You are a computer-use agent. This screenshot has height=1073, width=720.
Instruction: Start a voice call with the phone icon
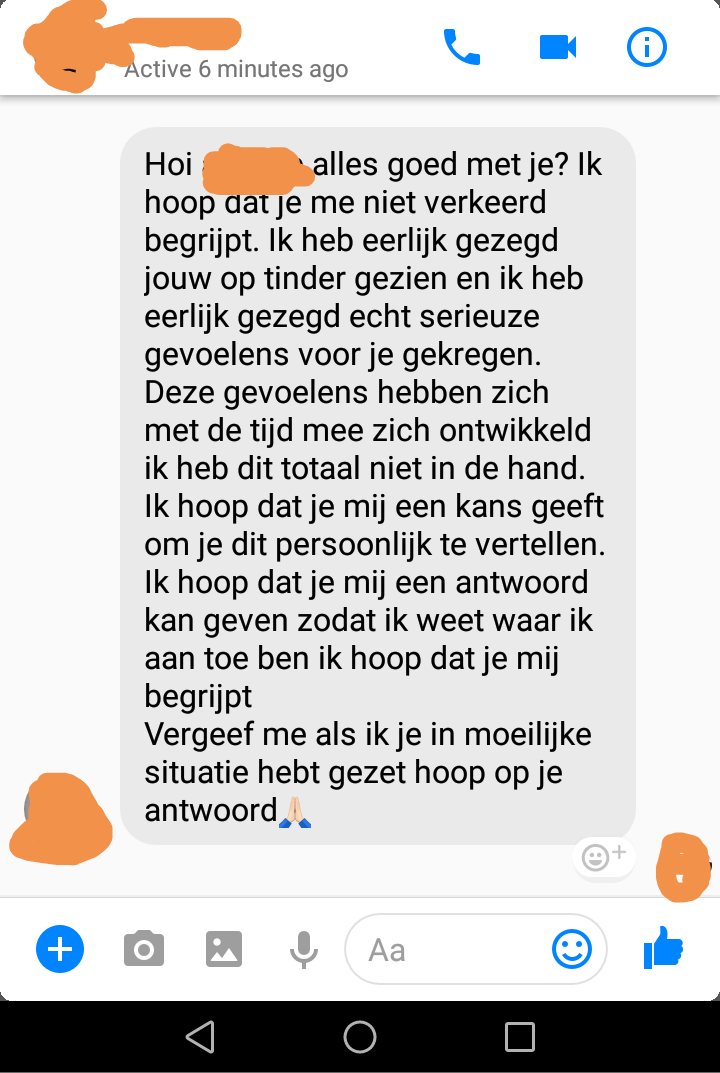462,47
